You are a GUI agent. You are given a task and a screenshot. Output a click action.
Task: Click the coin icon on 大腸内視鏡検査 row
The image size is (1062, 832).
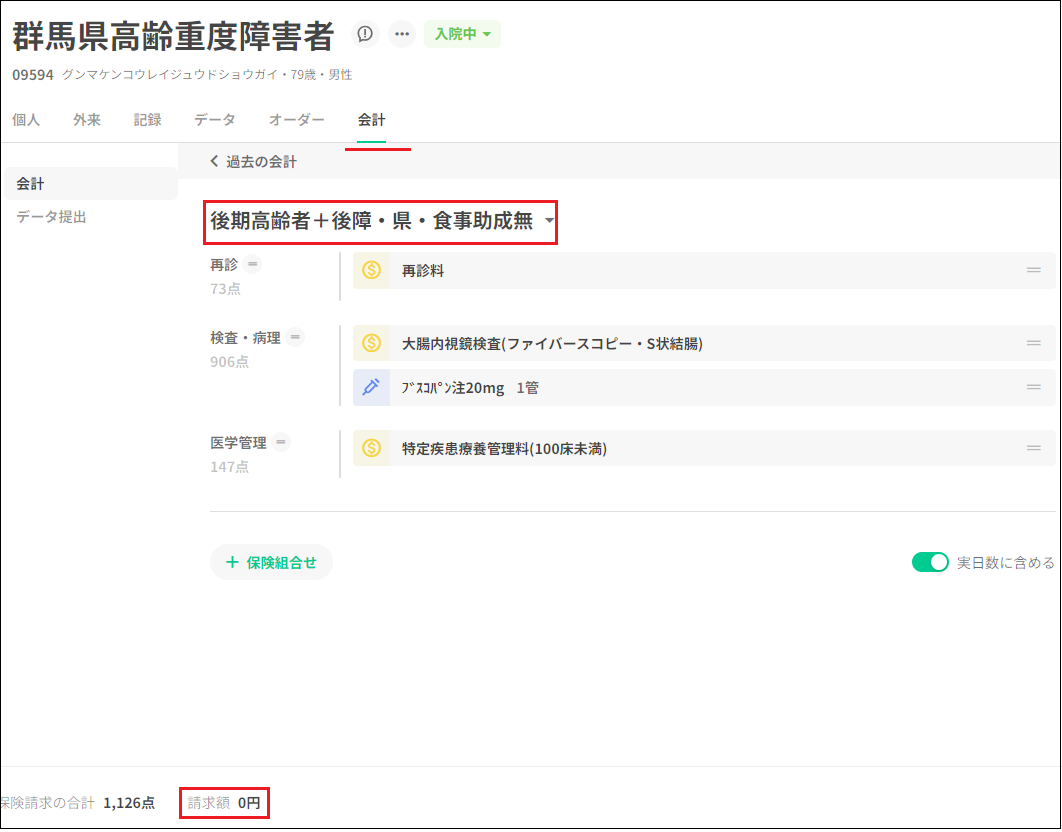pos(372,344)
